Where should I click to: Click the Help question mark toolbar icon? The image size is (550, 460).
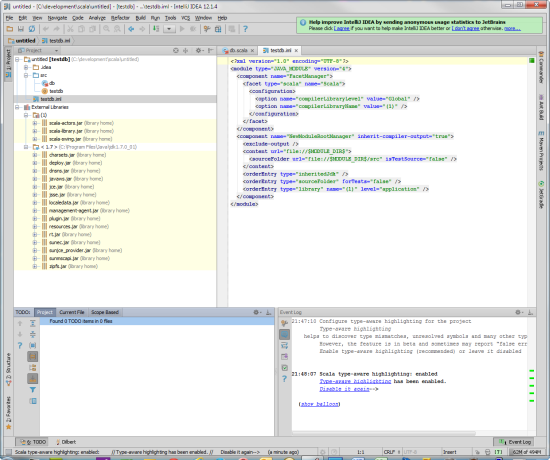coord(245,29)
